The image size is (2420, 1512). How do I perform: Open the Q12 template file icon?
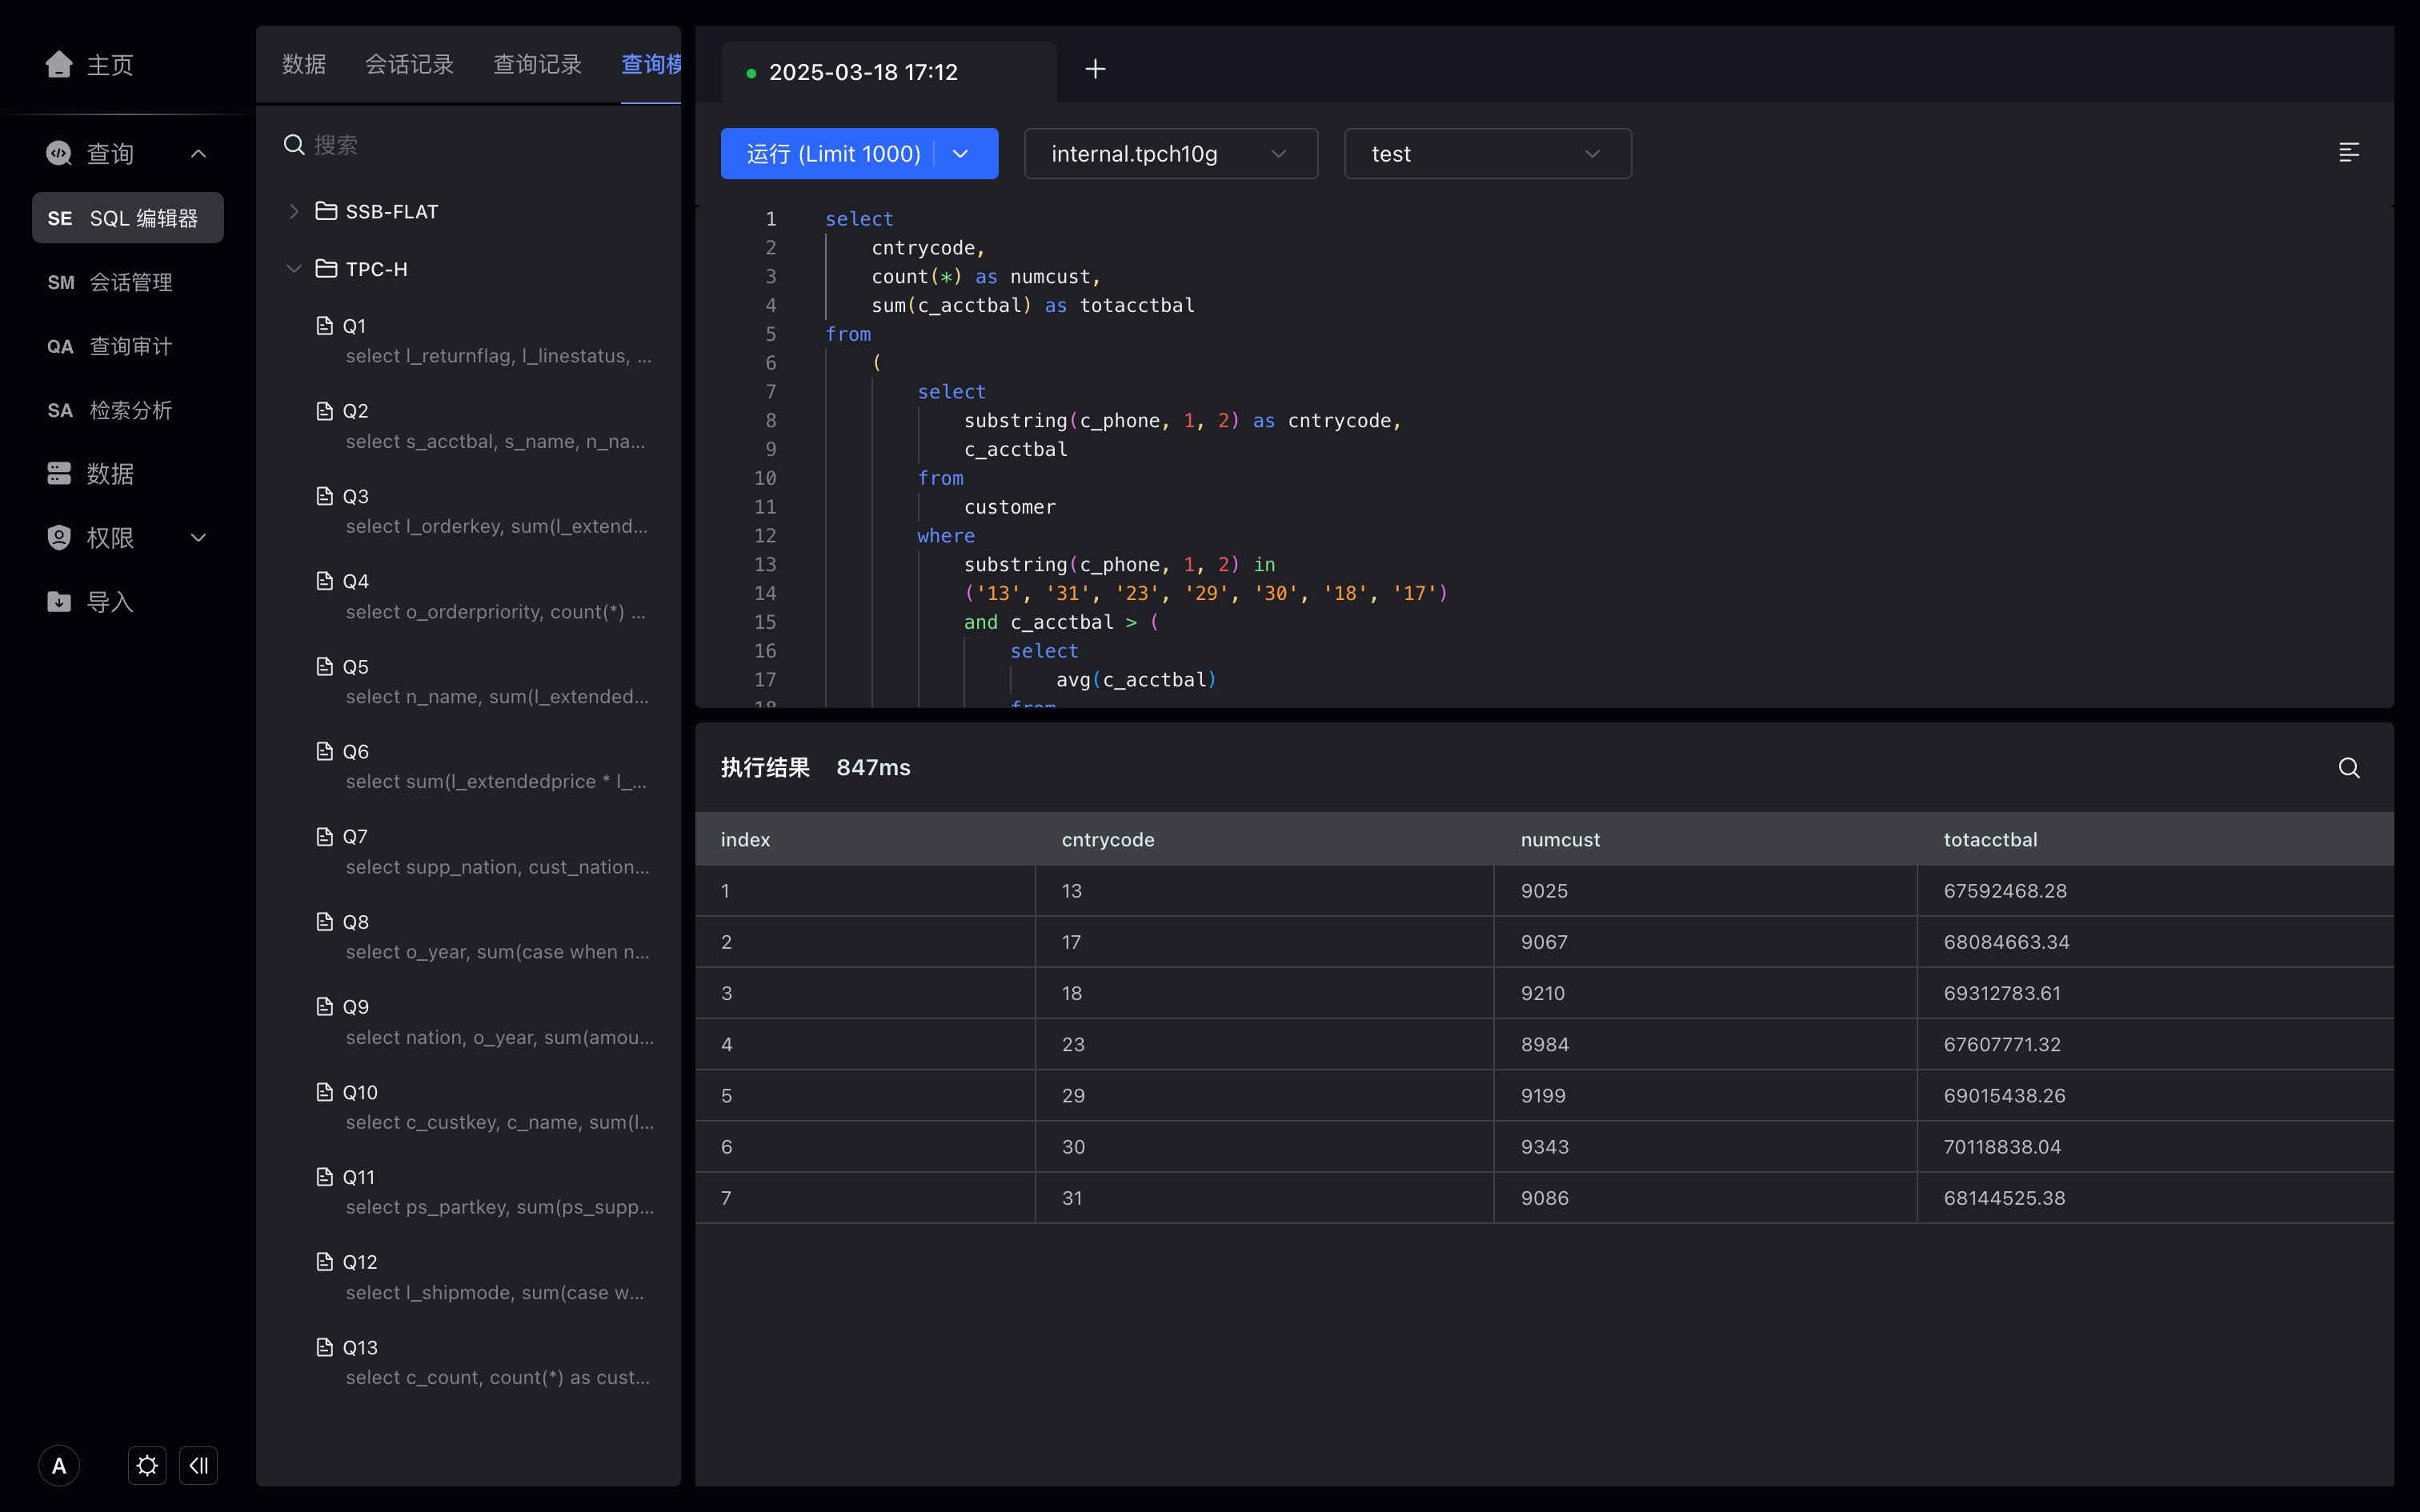324,1262
